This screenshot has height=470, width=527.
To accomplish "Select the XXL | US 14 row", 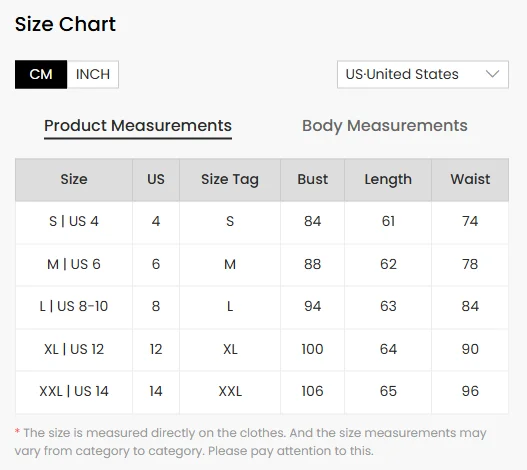I will 262,392.
